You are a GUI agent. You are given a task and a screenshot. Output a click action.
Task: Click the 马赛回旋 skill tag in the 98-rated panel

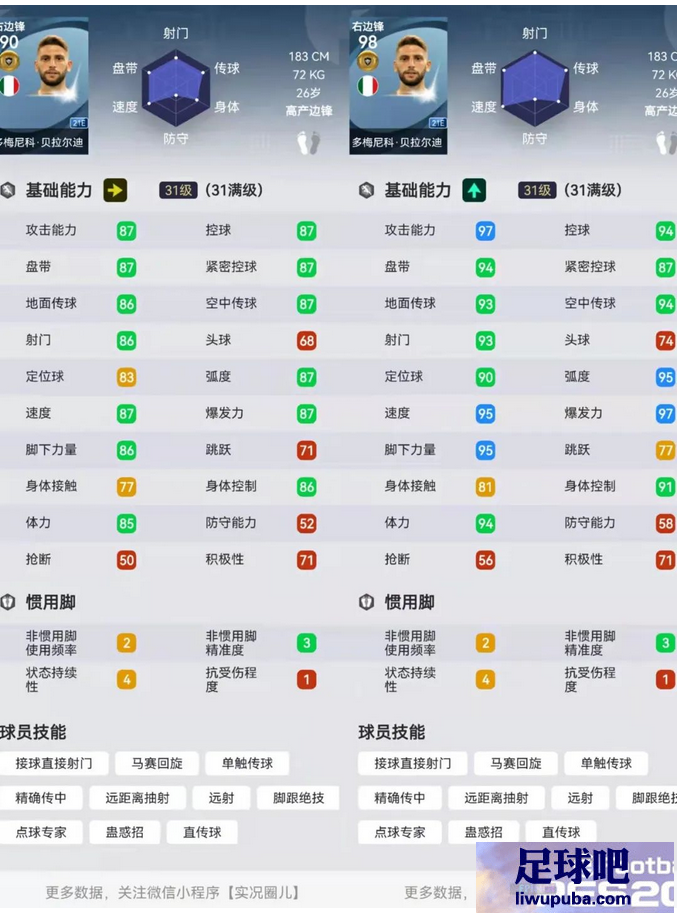(516, 763)
